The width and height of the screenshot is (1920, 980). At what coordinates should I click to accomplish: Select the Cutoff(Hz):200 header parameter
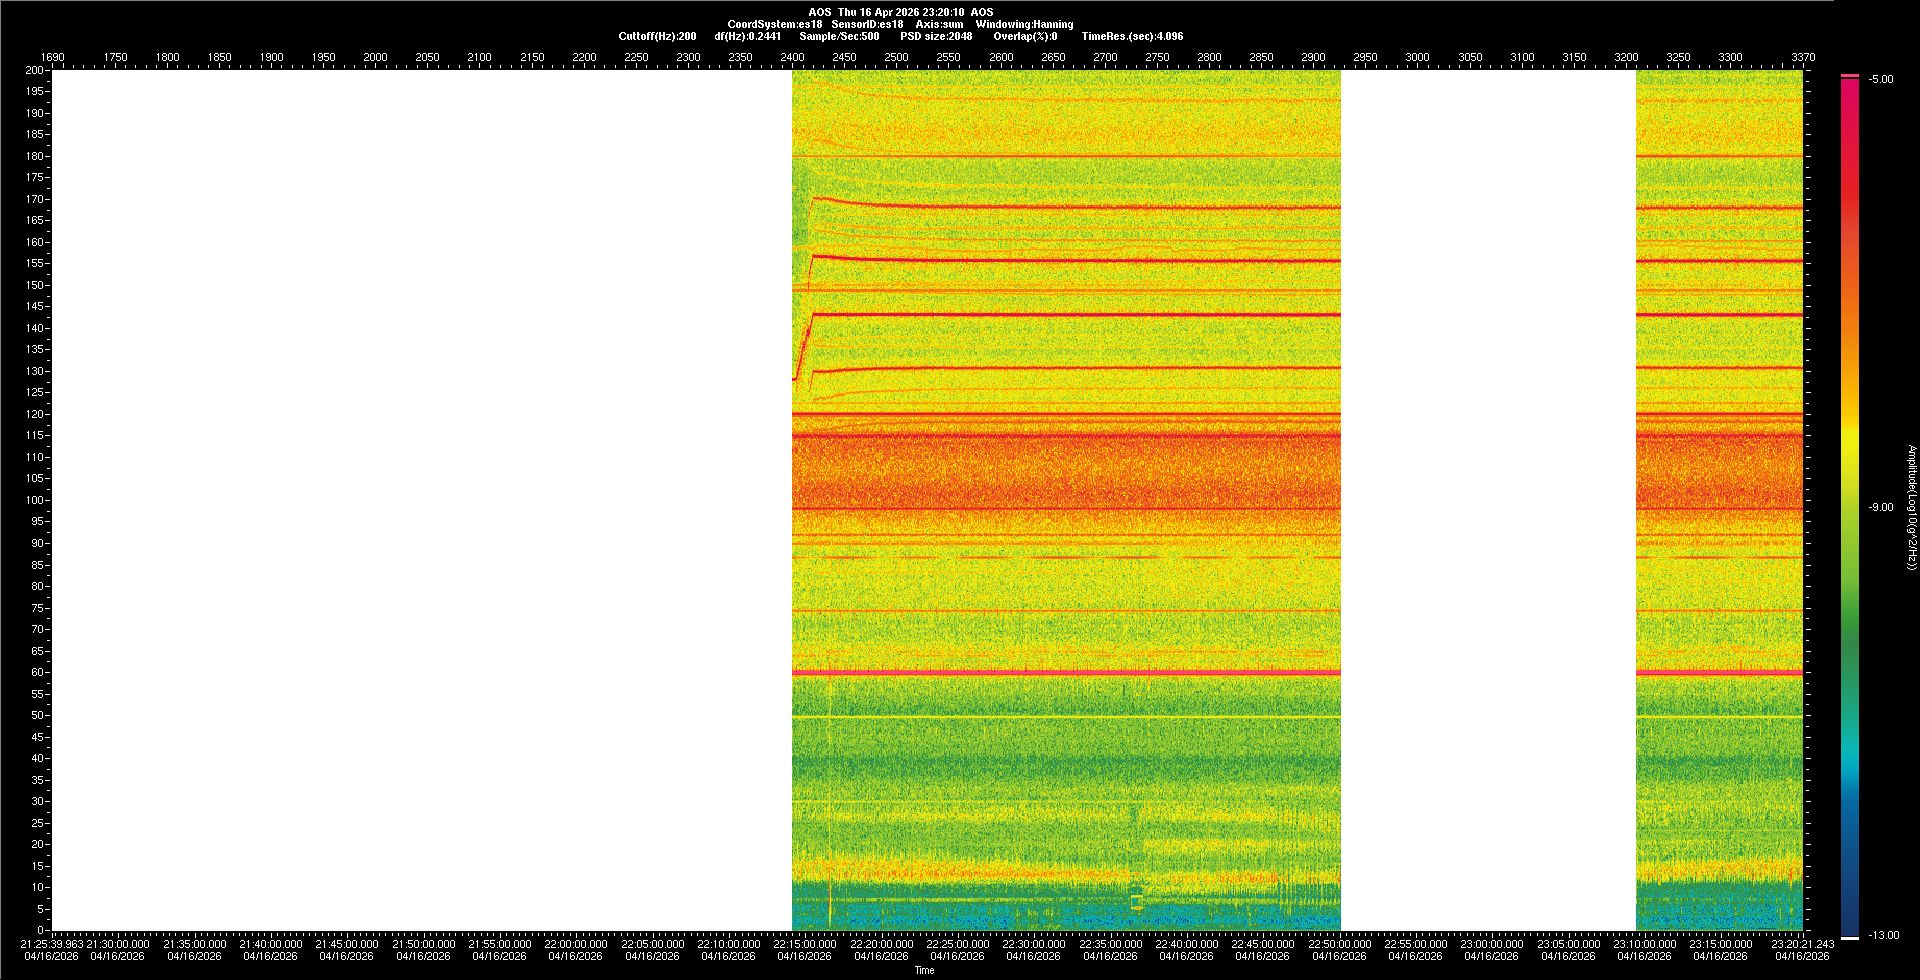click(x=657, y=36)
